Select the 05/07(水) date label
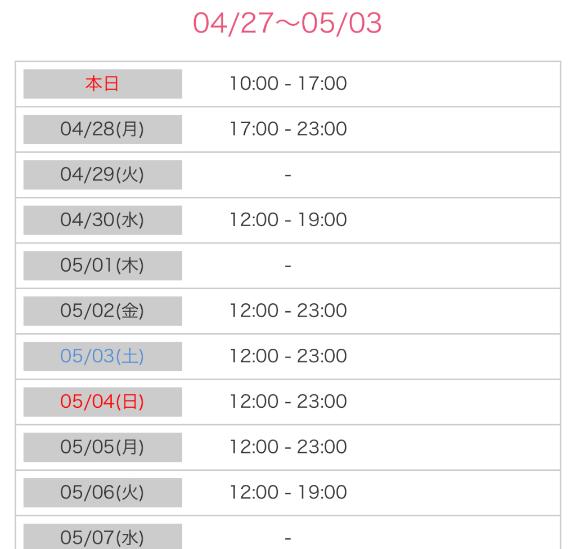 point(102,537)
